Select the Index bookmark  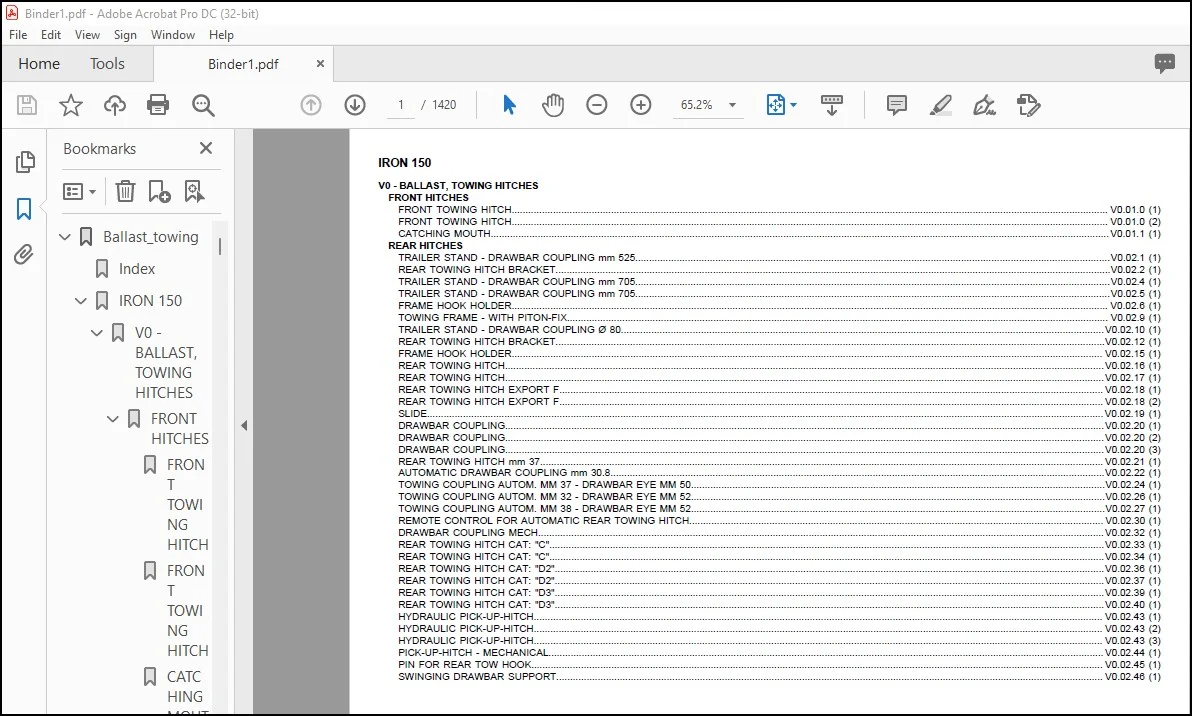[137, 269]
